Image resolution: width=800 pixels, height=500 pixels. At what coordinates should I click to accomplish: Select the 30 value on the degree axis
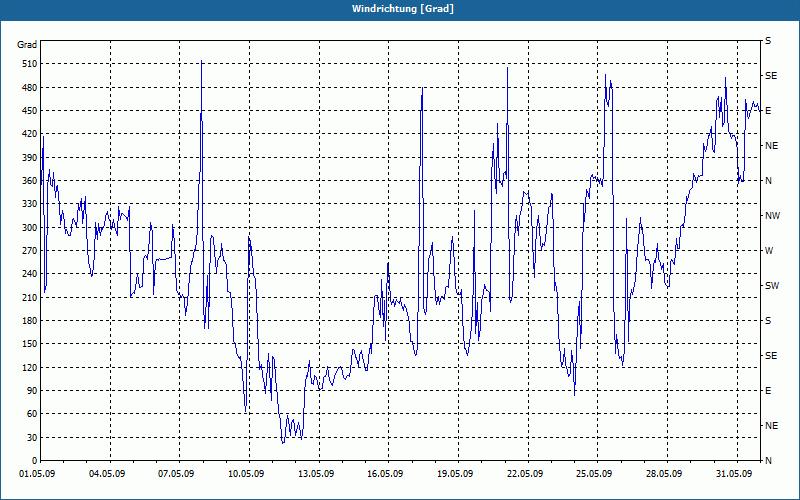point(32,437)
